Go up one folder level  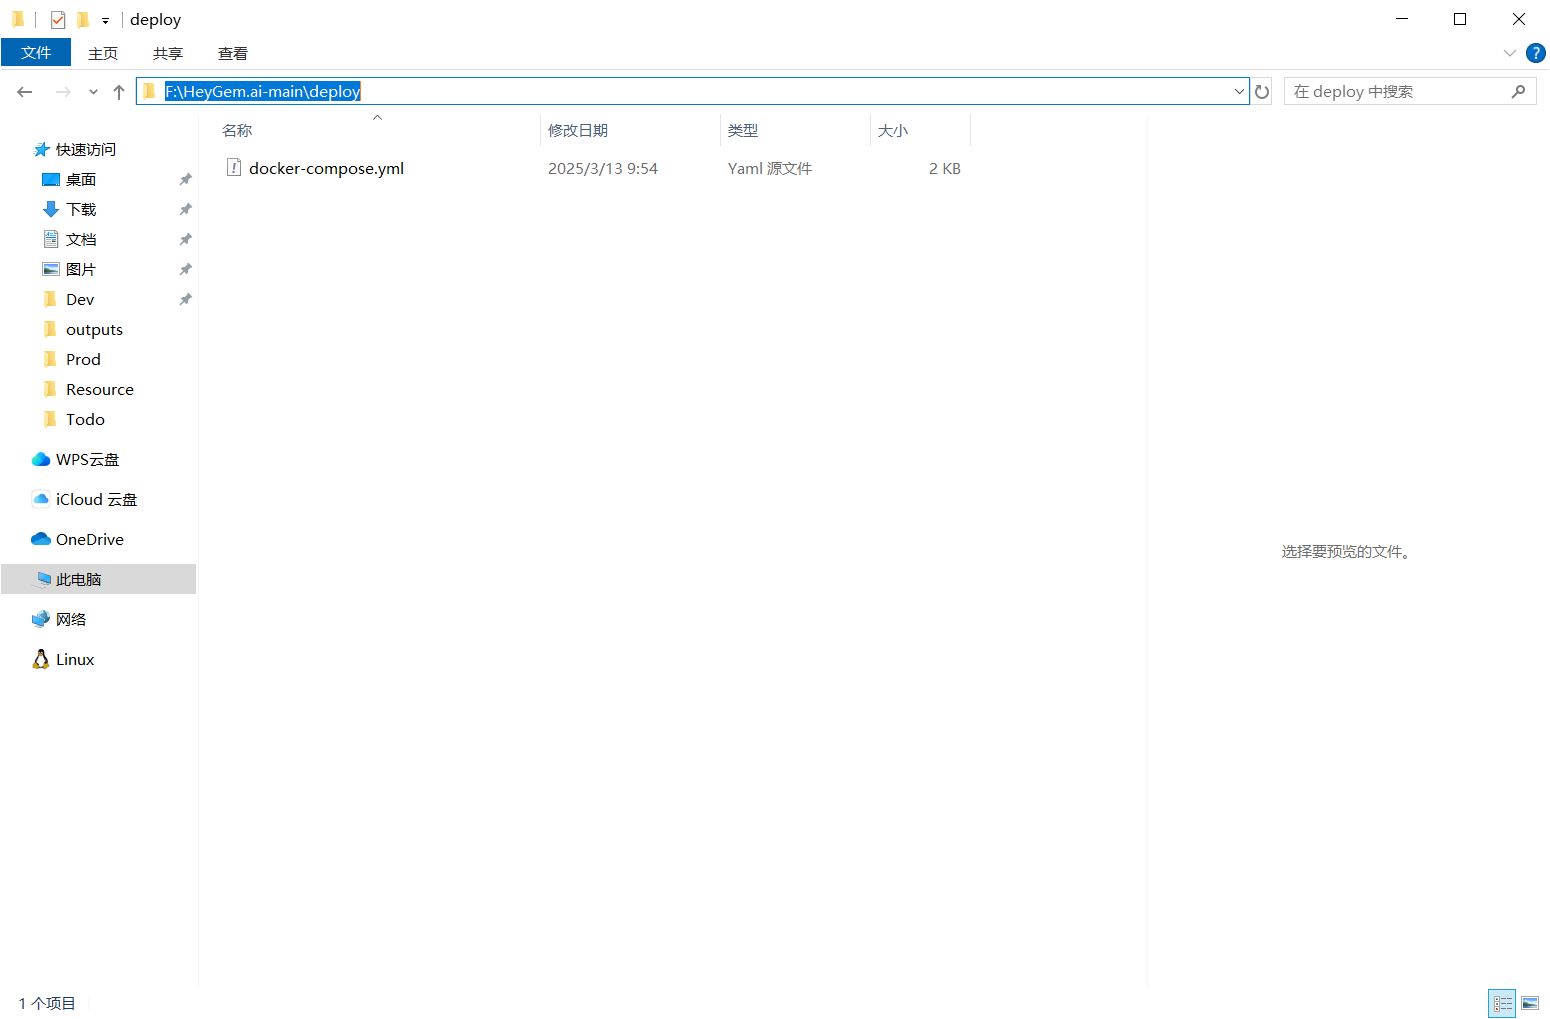click(119, 92)
